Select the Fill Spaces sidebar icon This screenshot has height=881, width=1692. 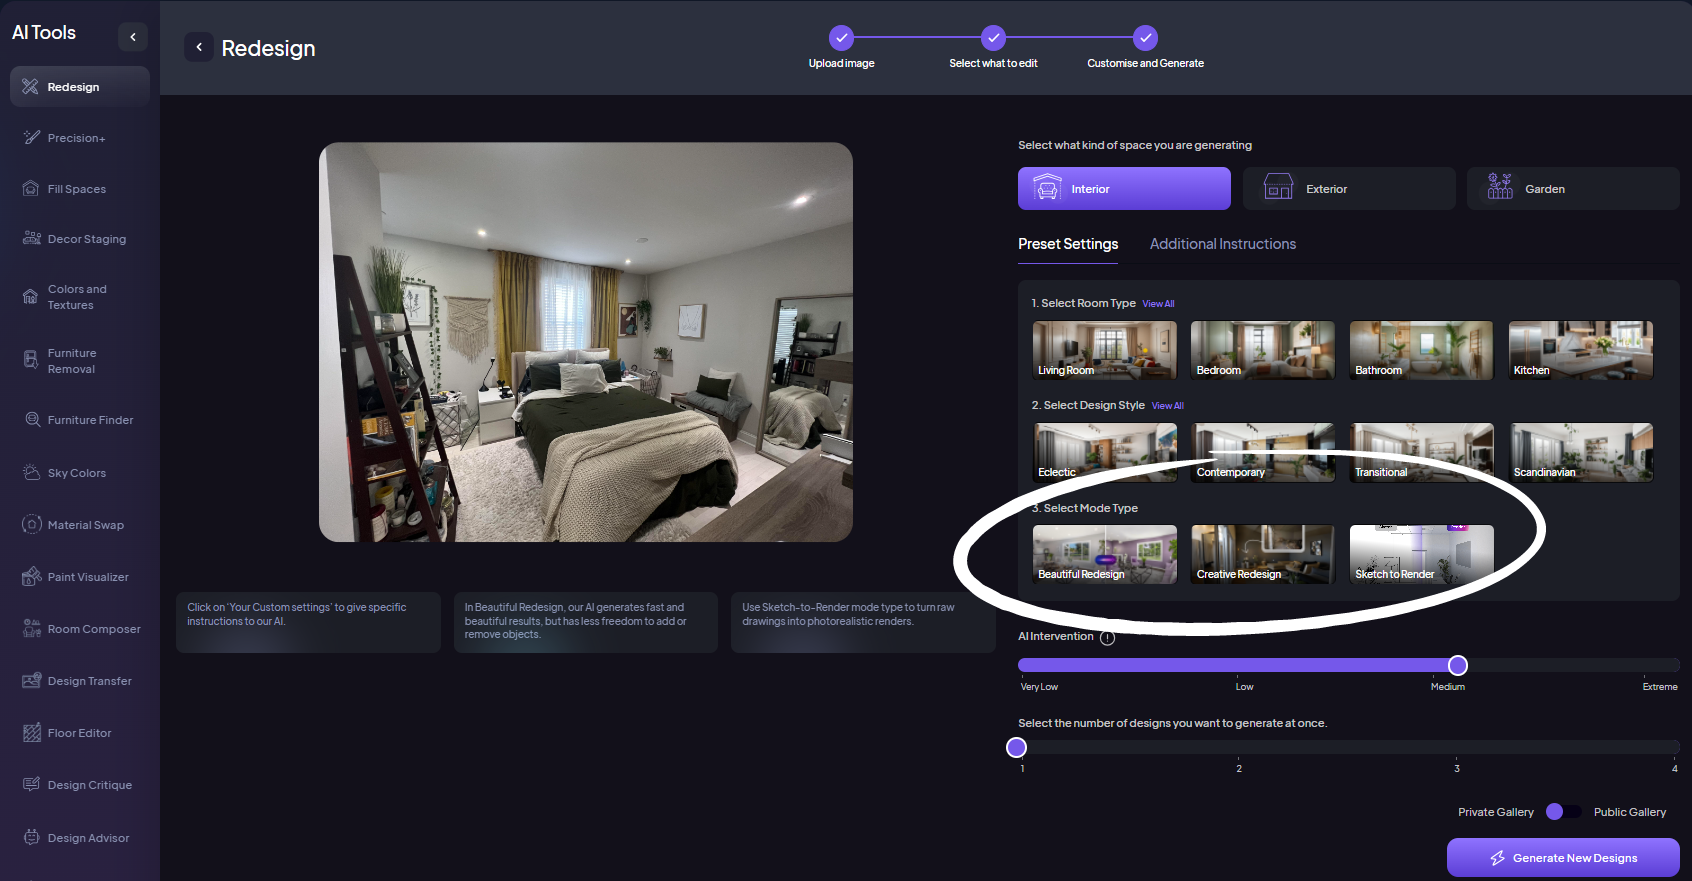[32, 189]
